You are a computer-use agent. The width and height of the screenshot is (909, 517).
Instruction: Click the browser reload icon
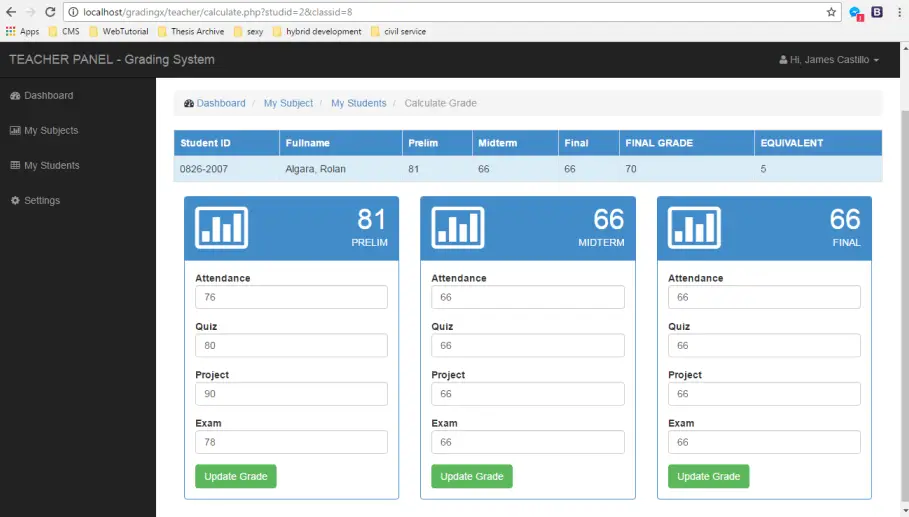pos(50,12)
